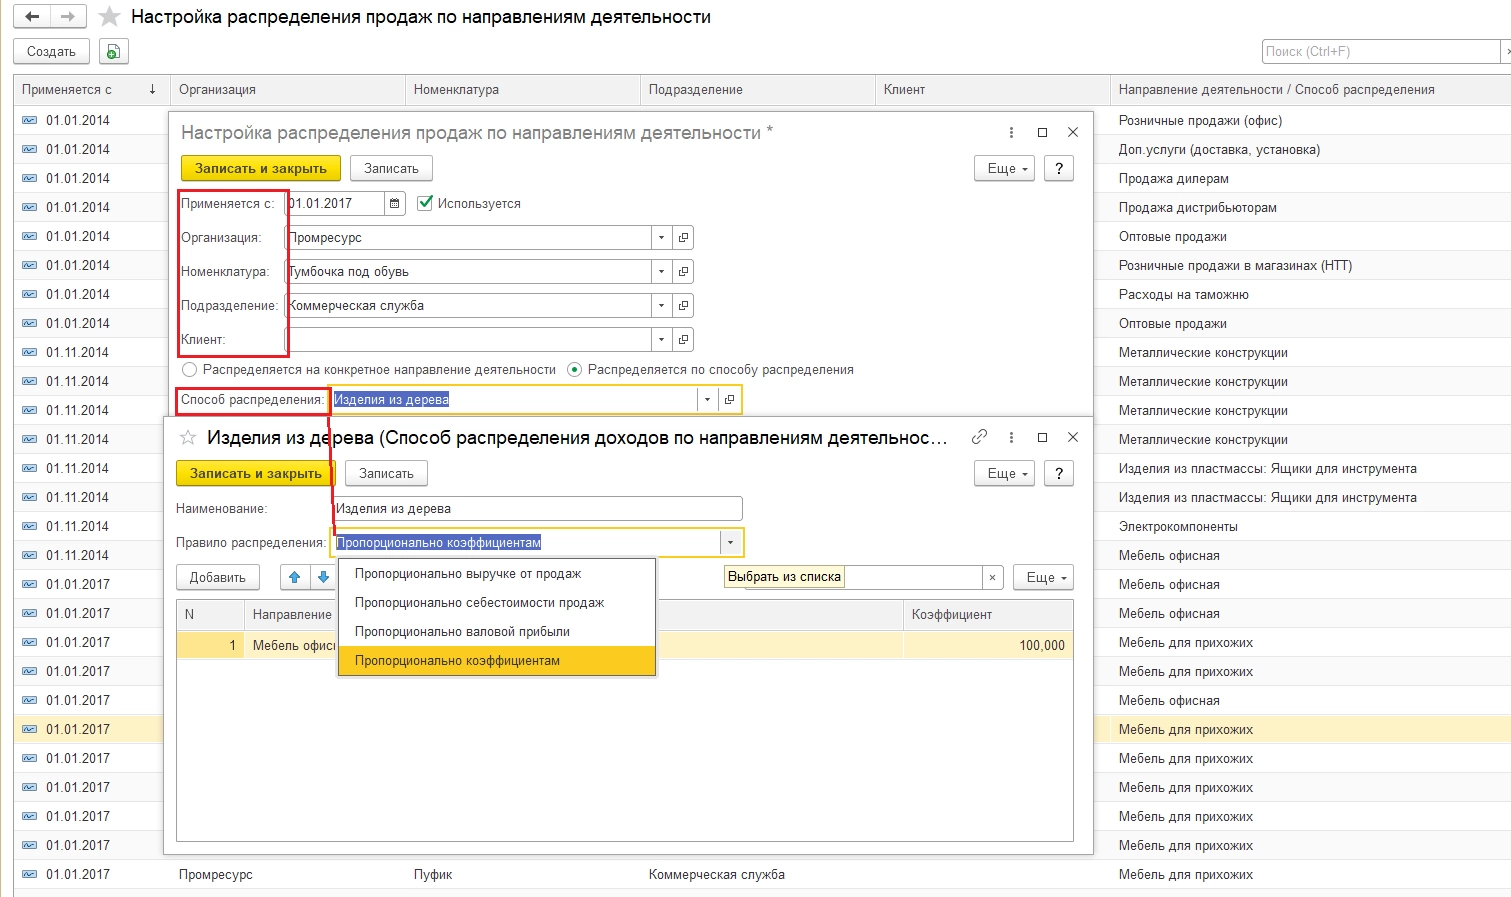Open the Клиент value card icon

tap(683, 340)
